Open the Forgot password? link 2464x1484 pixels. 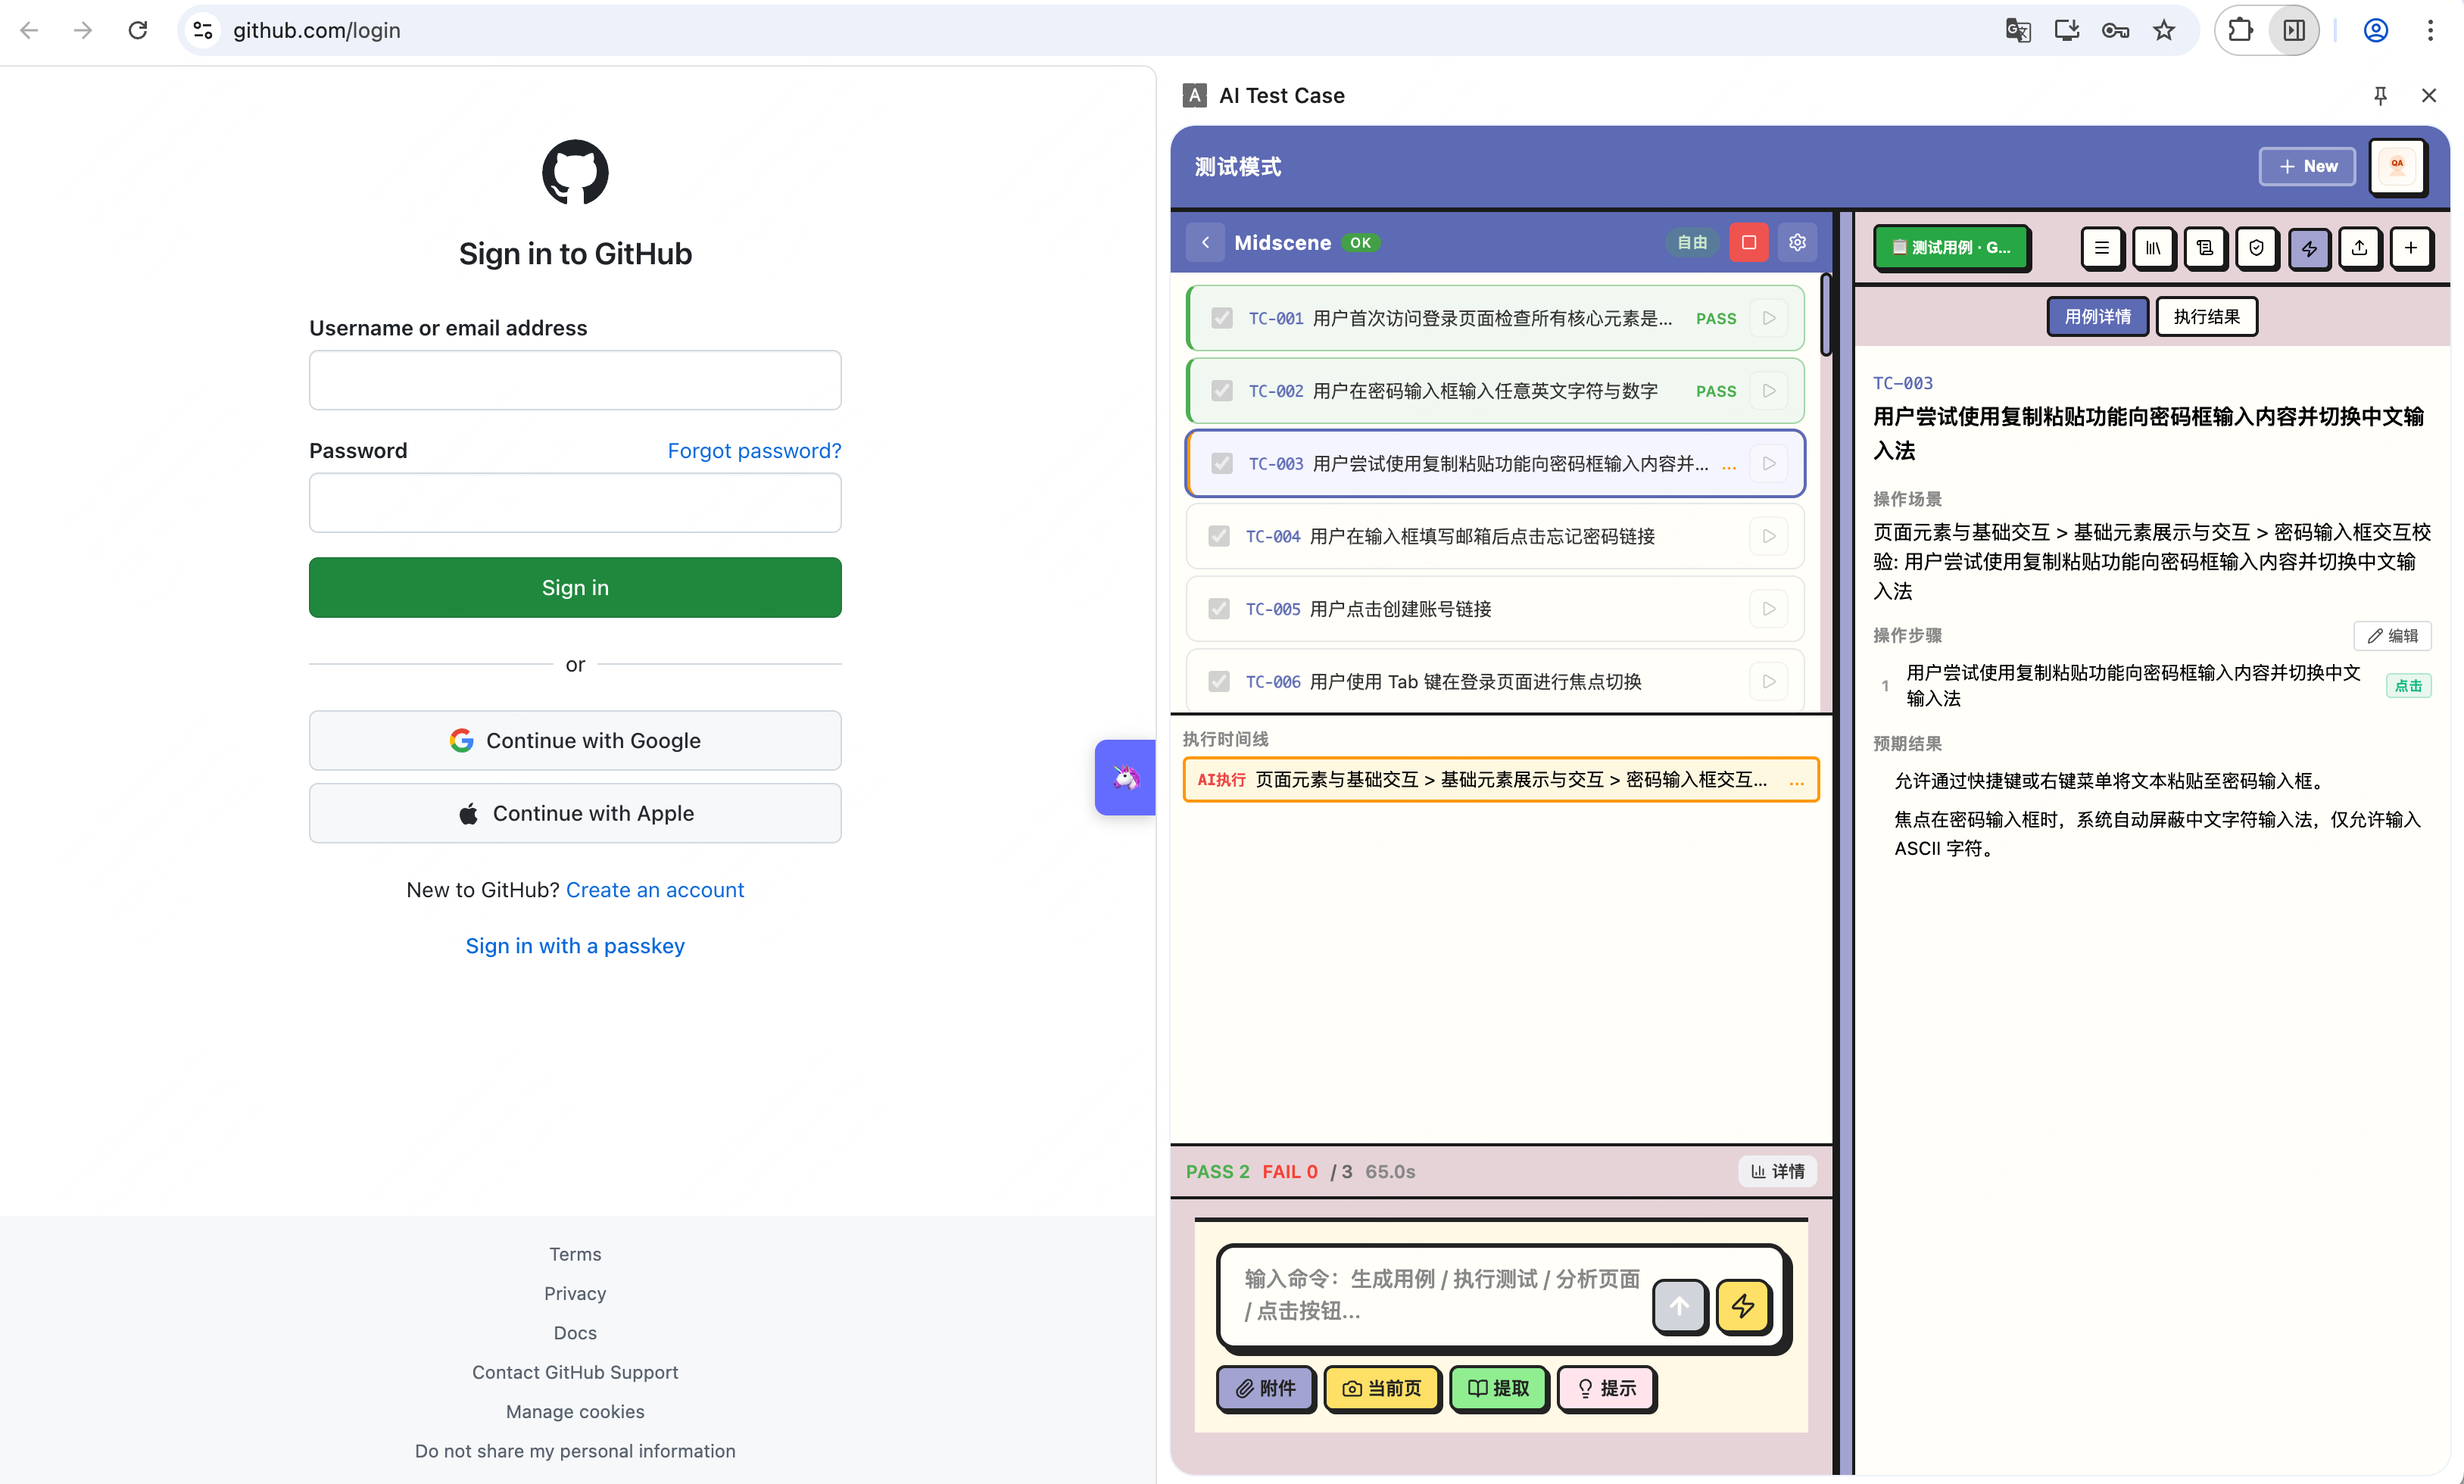point(754,451)
